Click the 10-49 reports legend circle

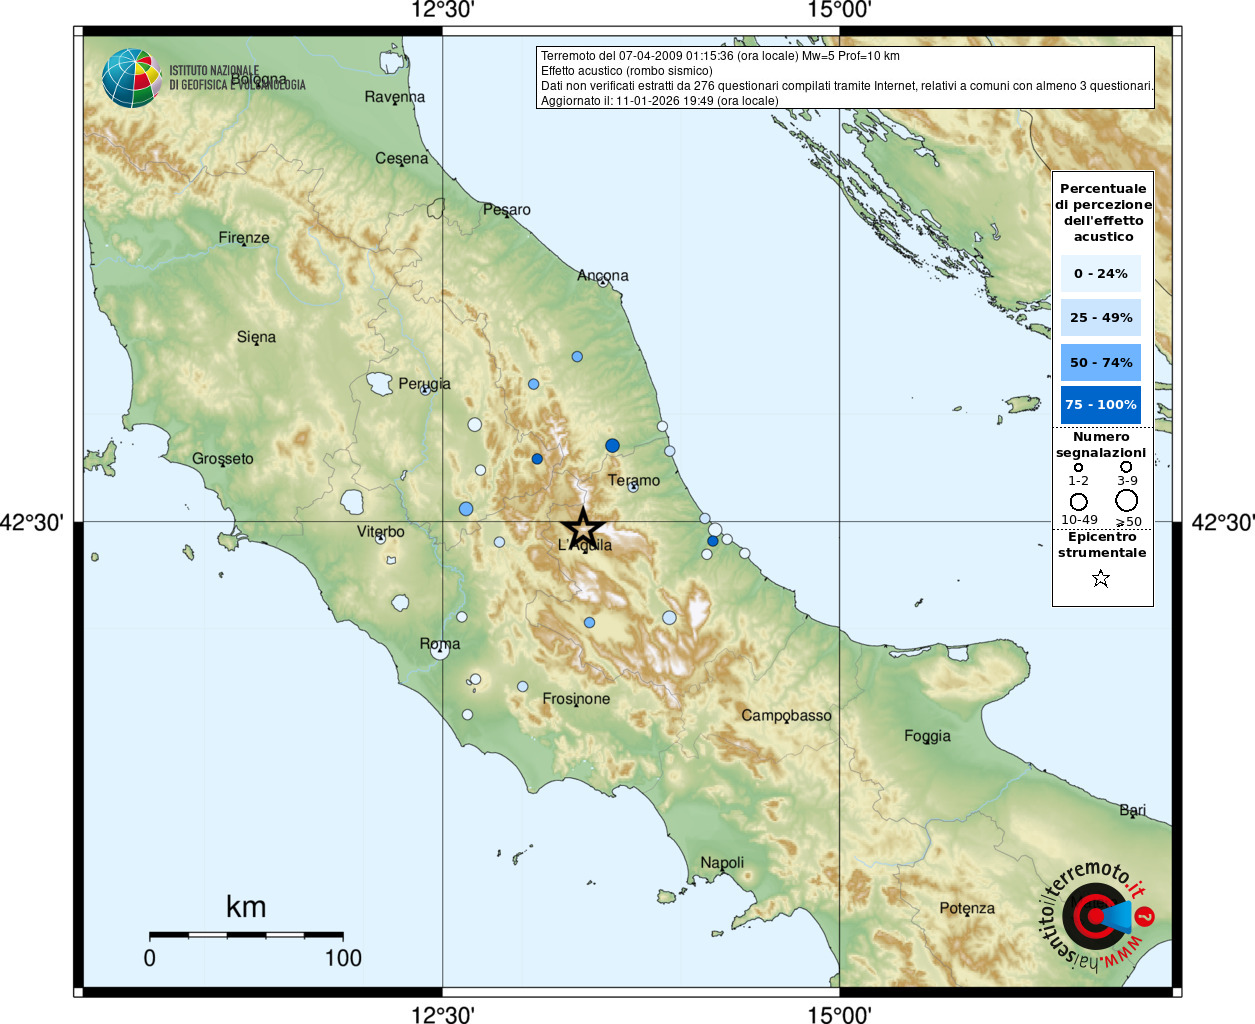[x=1078, y=501]
